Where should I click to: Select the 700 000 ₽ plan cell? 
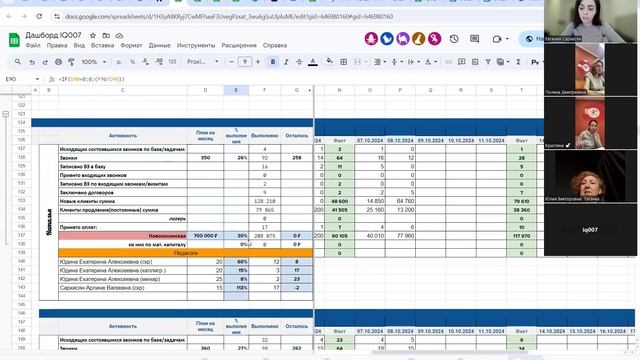(x=205, y=236)
